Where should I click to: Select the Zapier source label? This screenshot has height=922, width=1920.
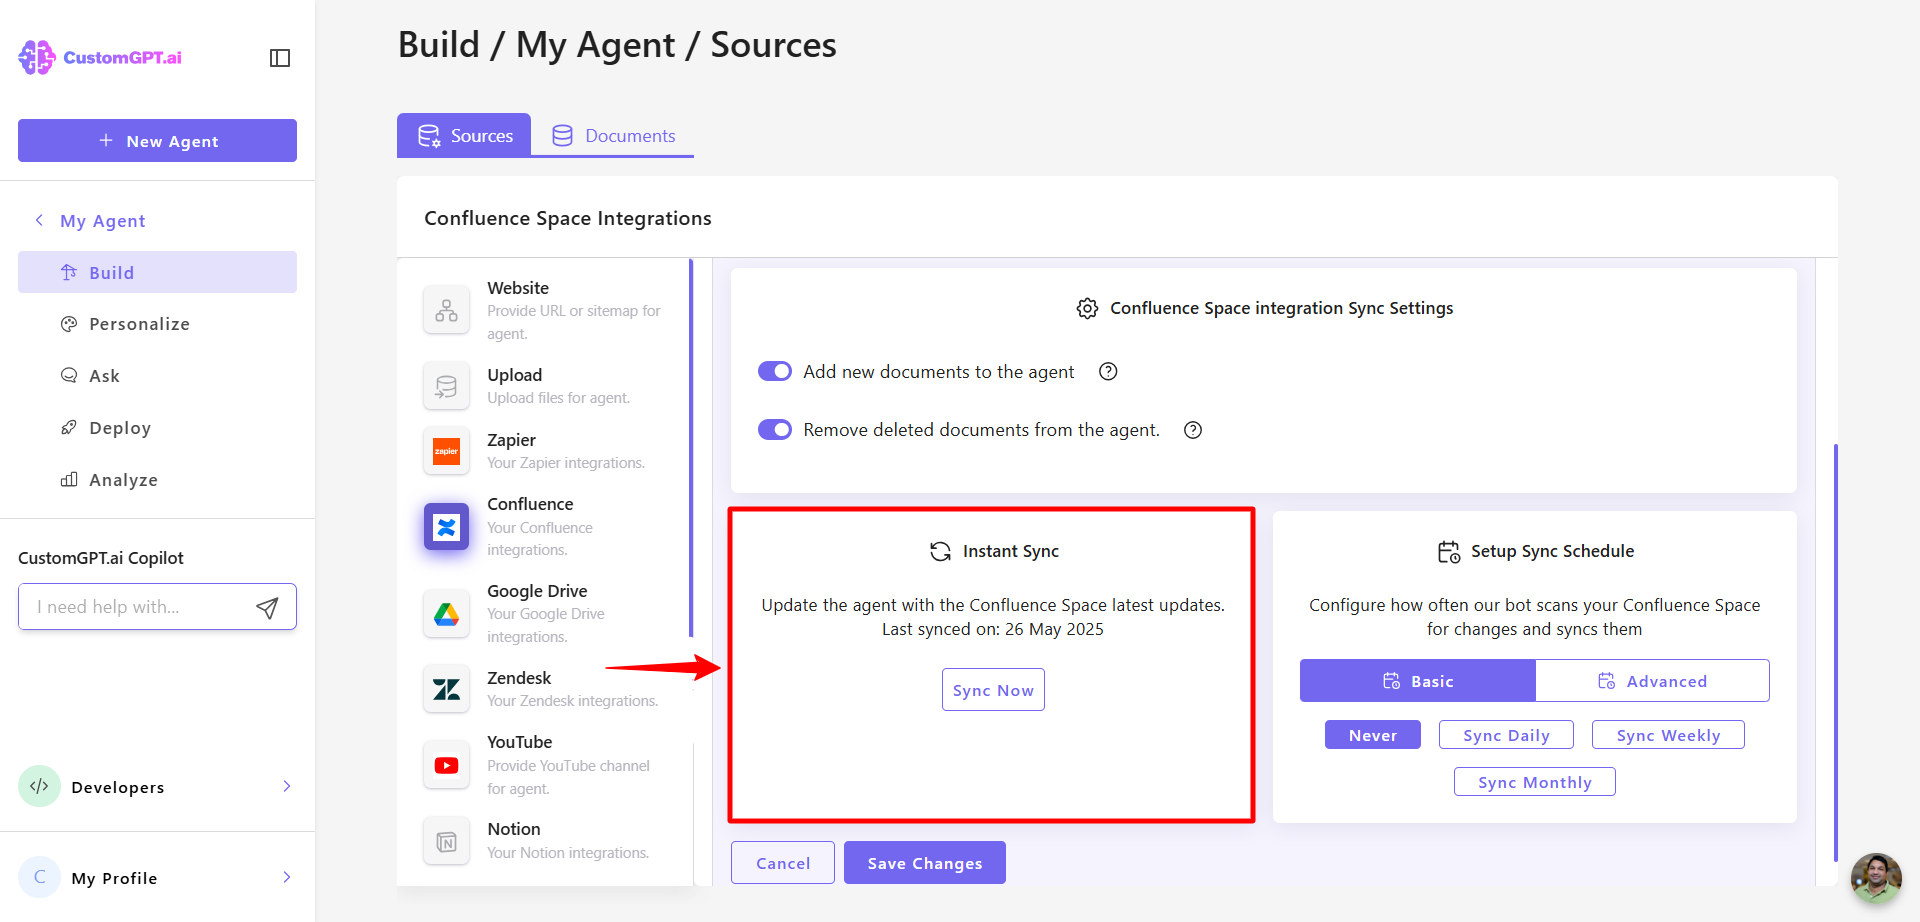tap(511, 440)
